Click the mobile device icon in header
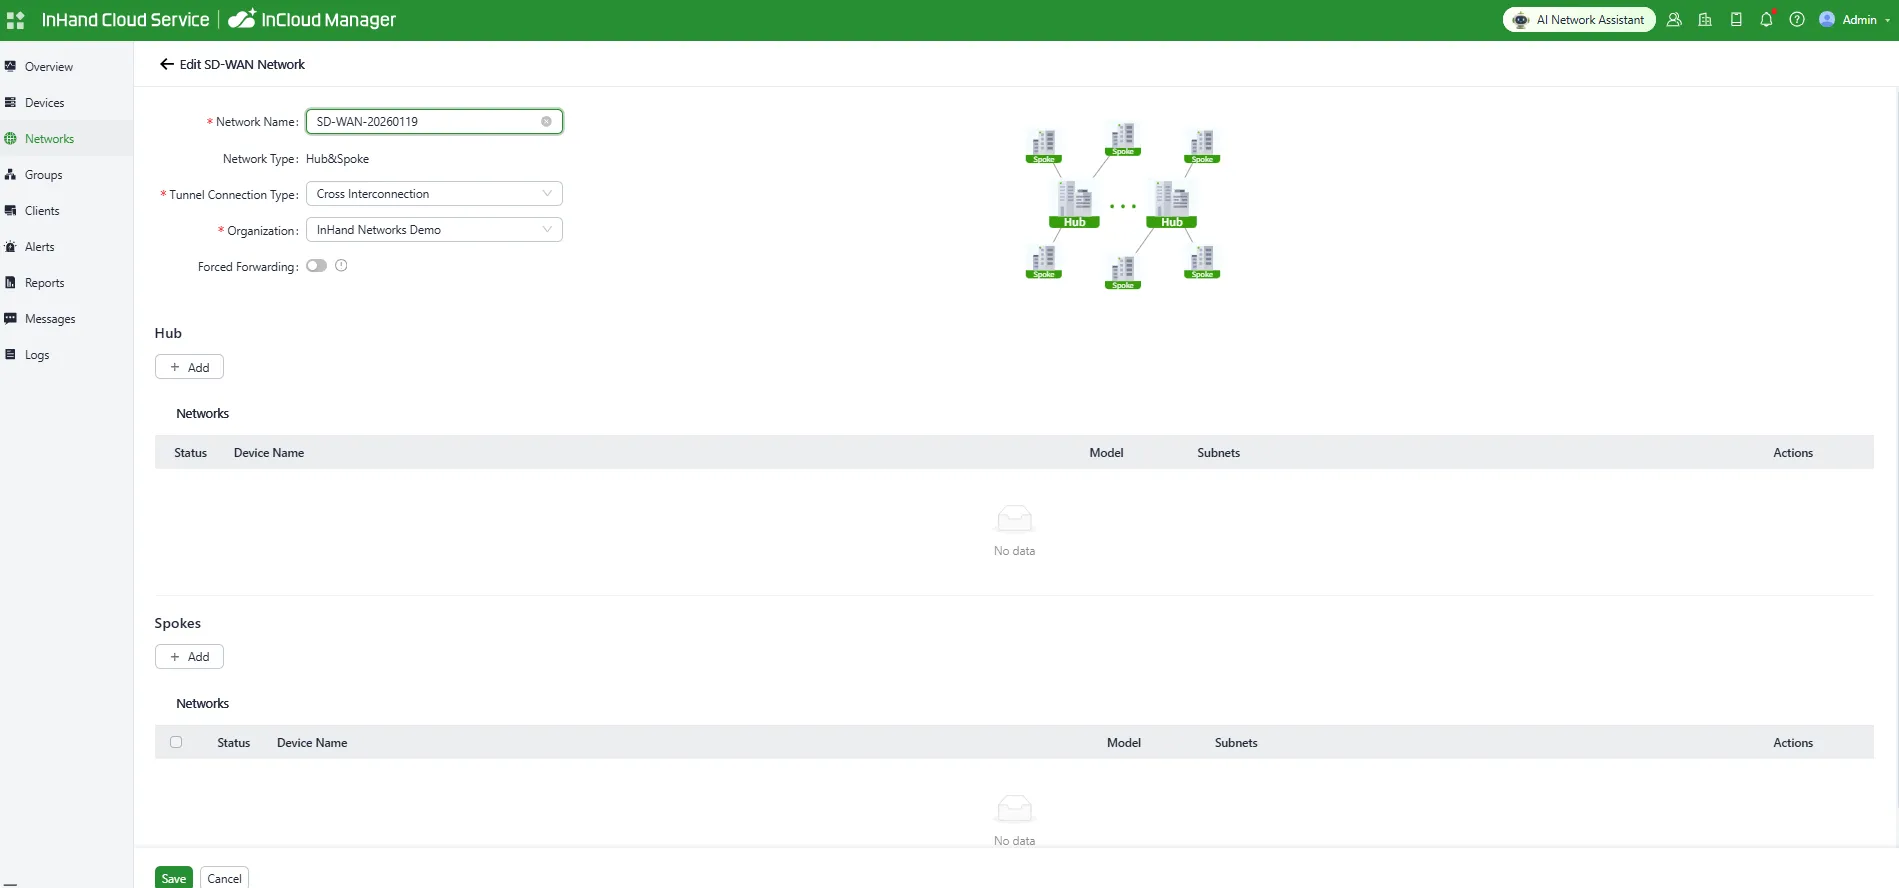Image resolution: width=1899 pixels, height=888 pixels. [x=1736, y=20]
